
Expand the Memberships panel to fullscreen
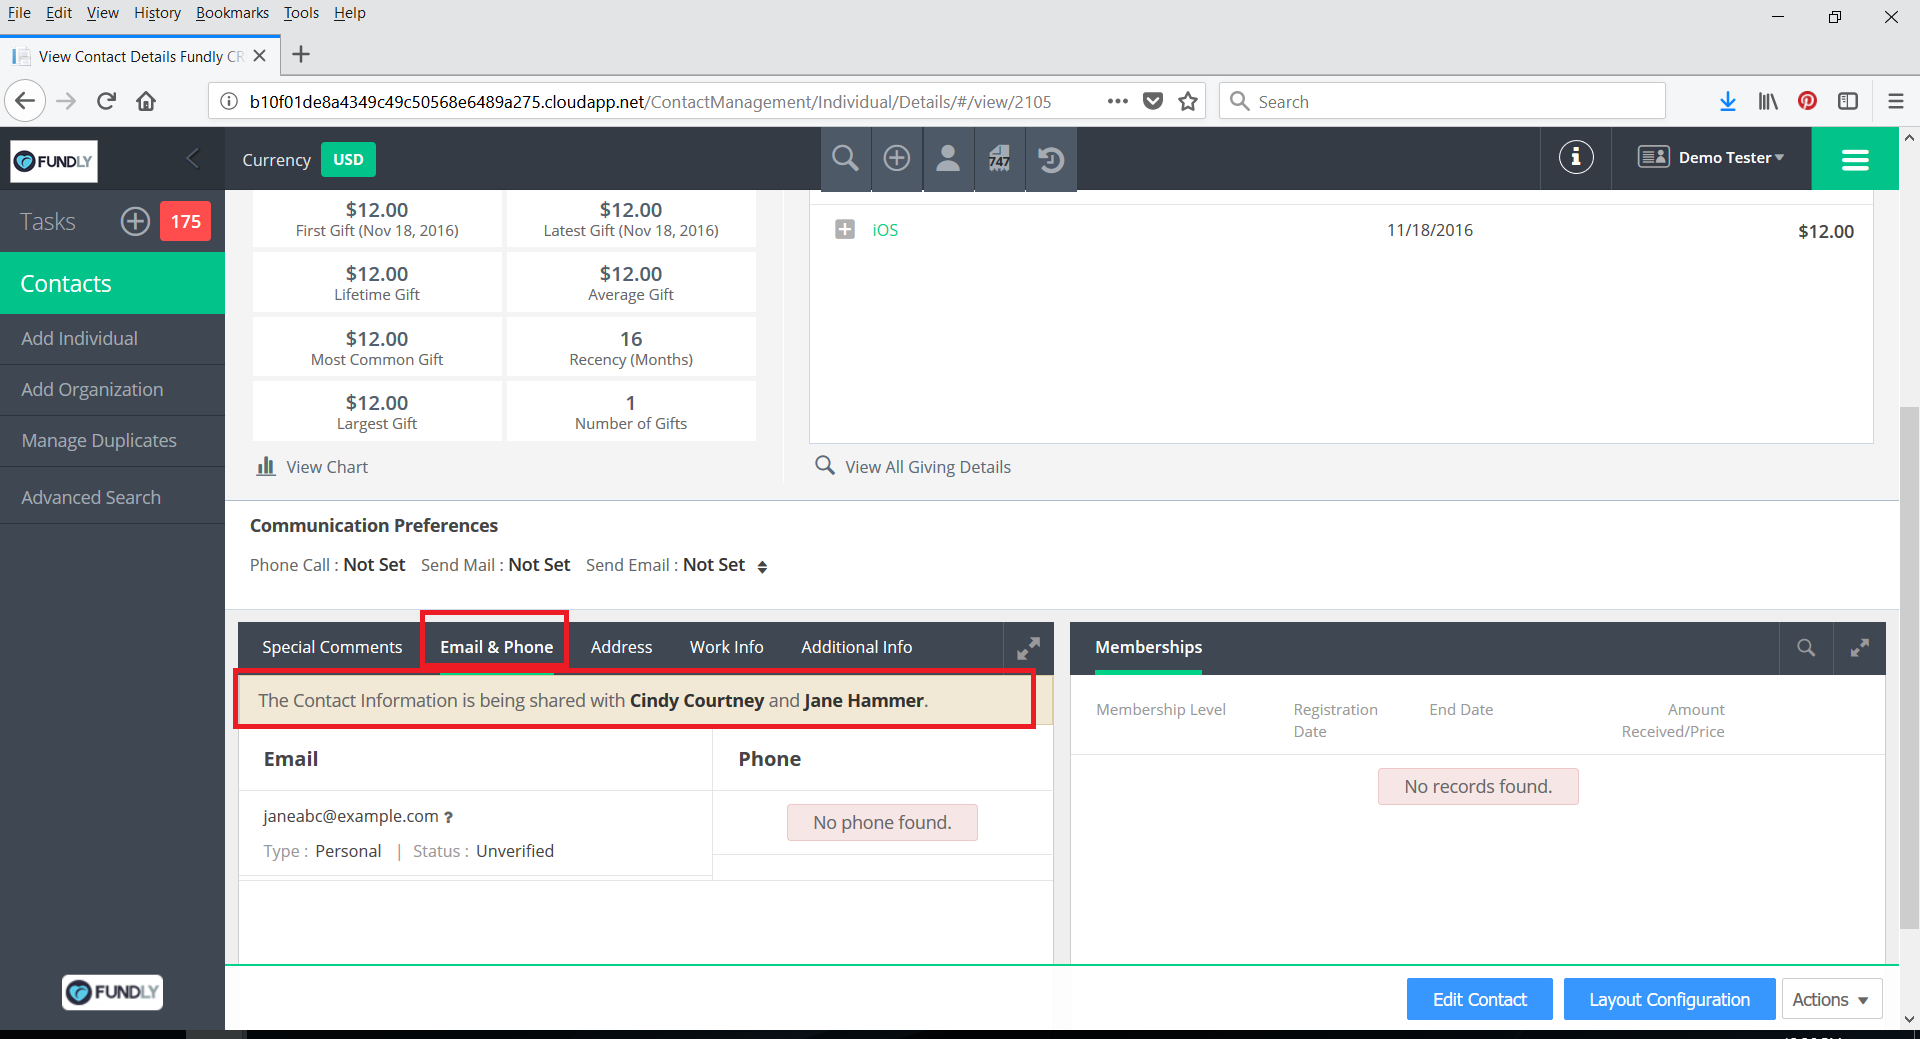point(1859,648)
